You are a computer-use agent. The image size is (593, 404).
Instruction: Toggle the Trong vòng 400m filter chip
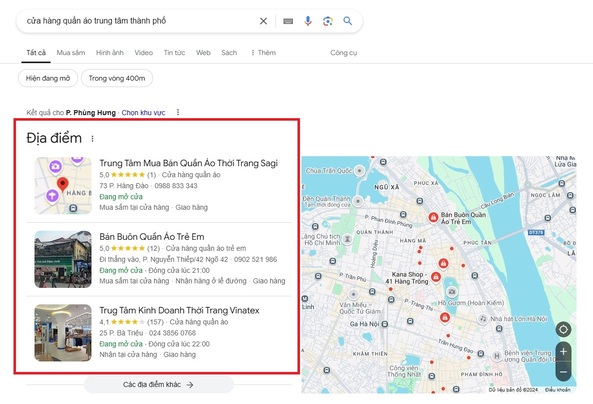117,78
